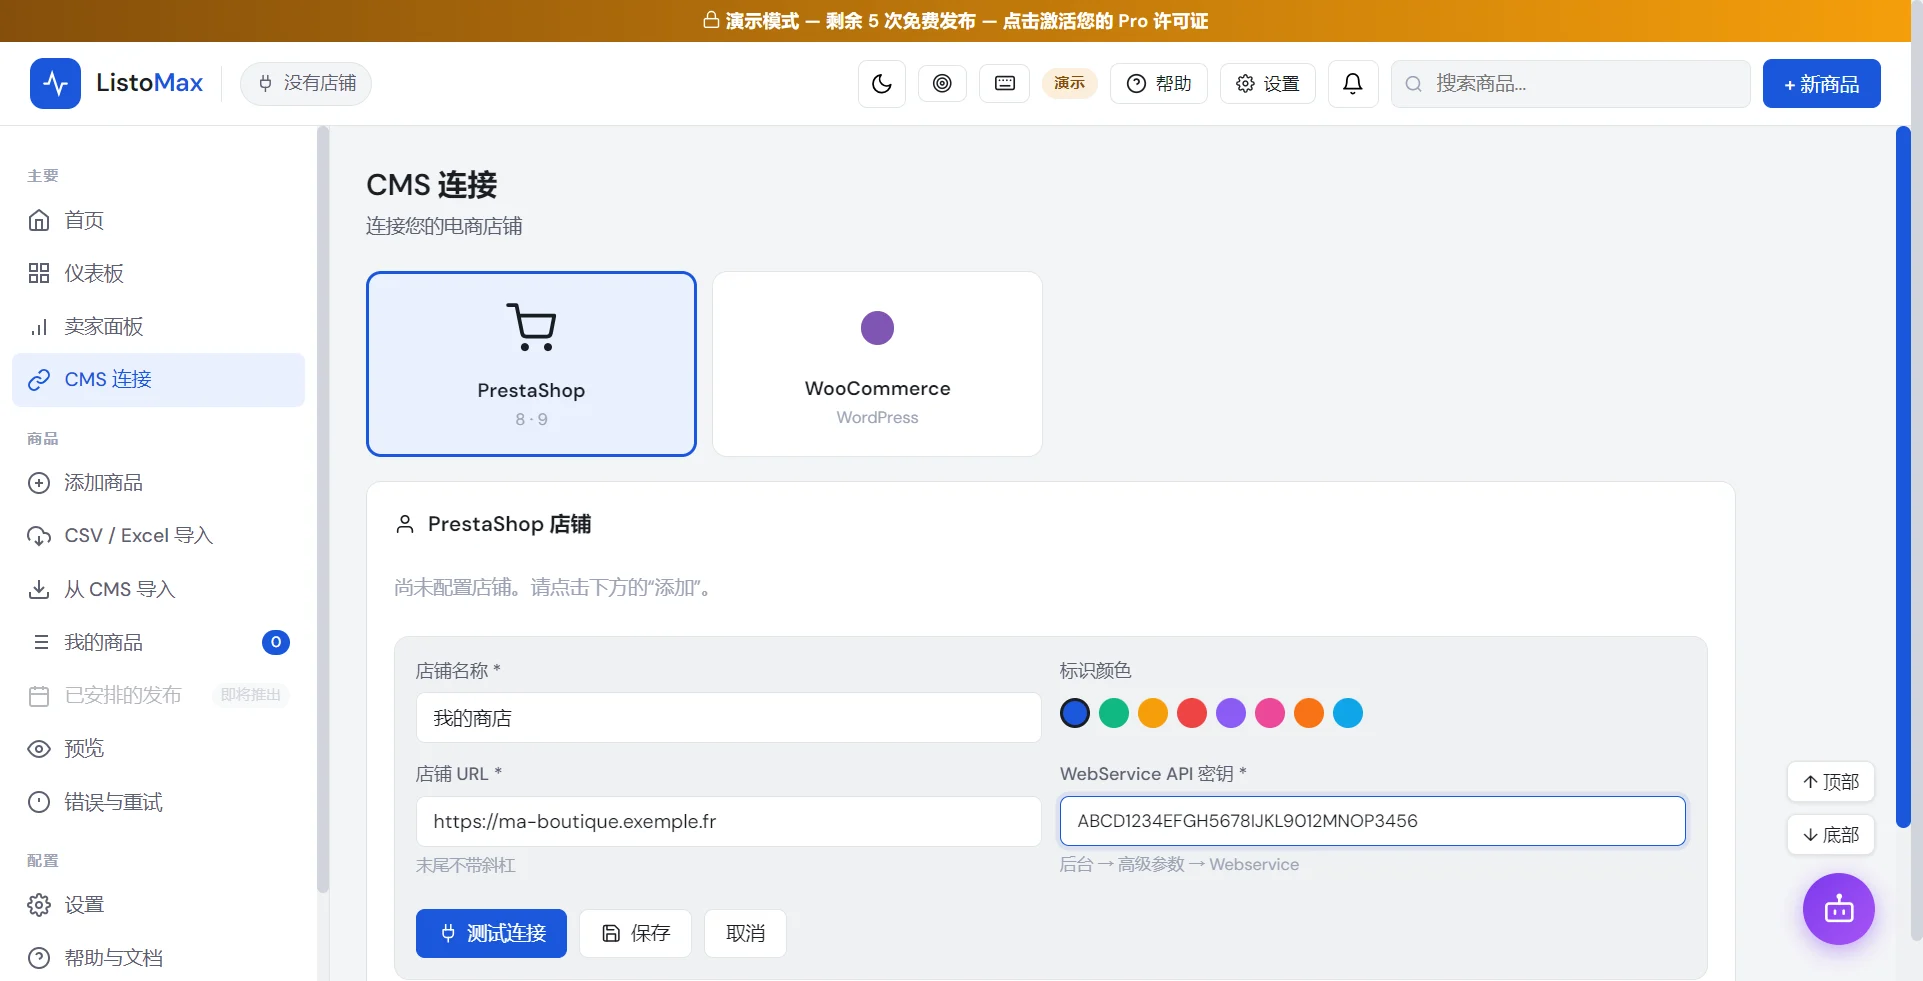Select CMS 连接 sidebar item
1923x981 pixels.
click(x=158, y=380)
